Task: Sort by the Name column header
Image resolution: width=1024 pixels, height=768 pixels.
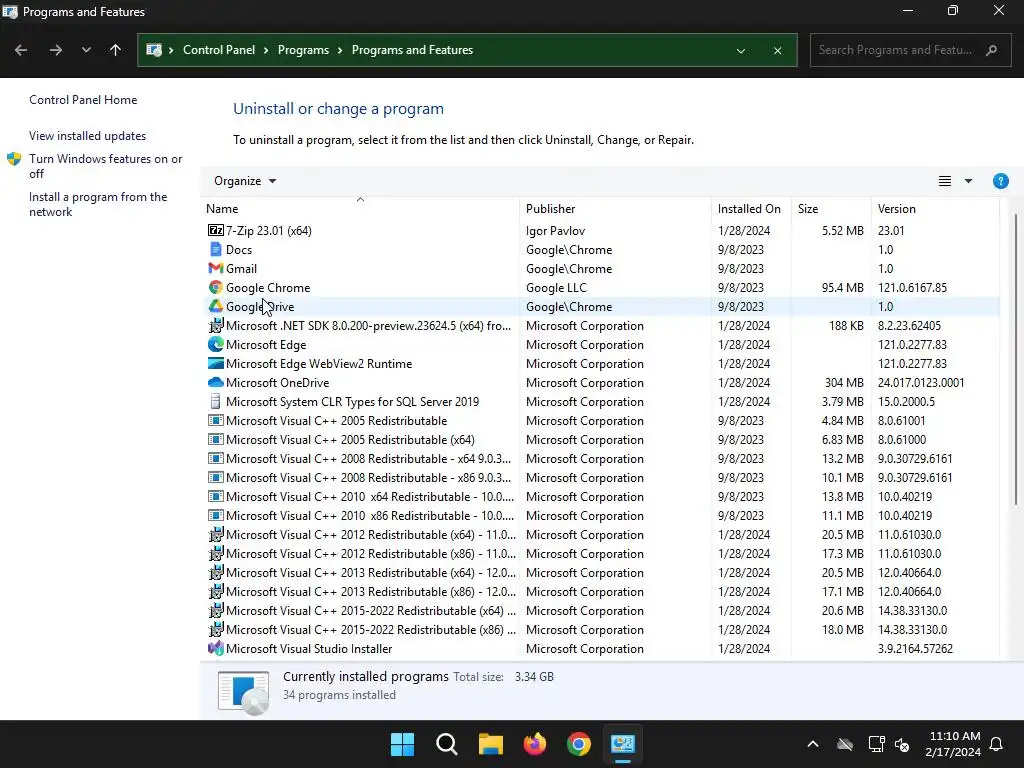Action: 360,209
